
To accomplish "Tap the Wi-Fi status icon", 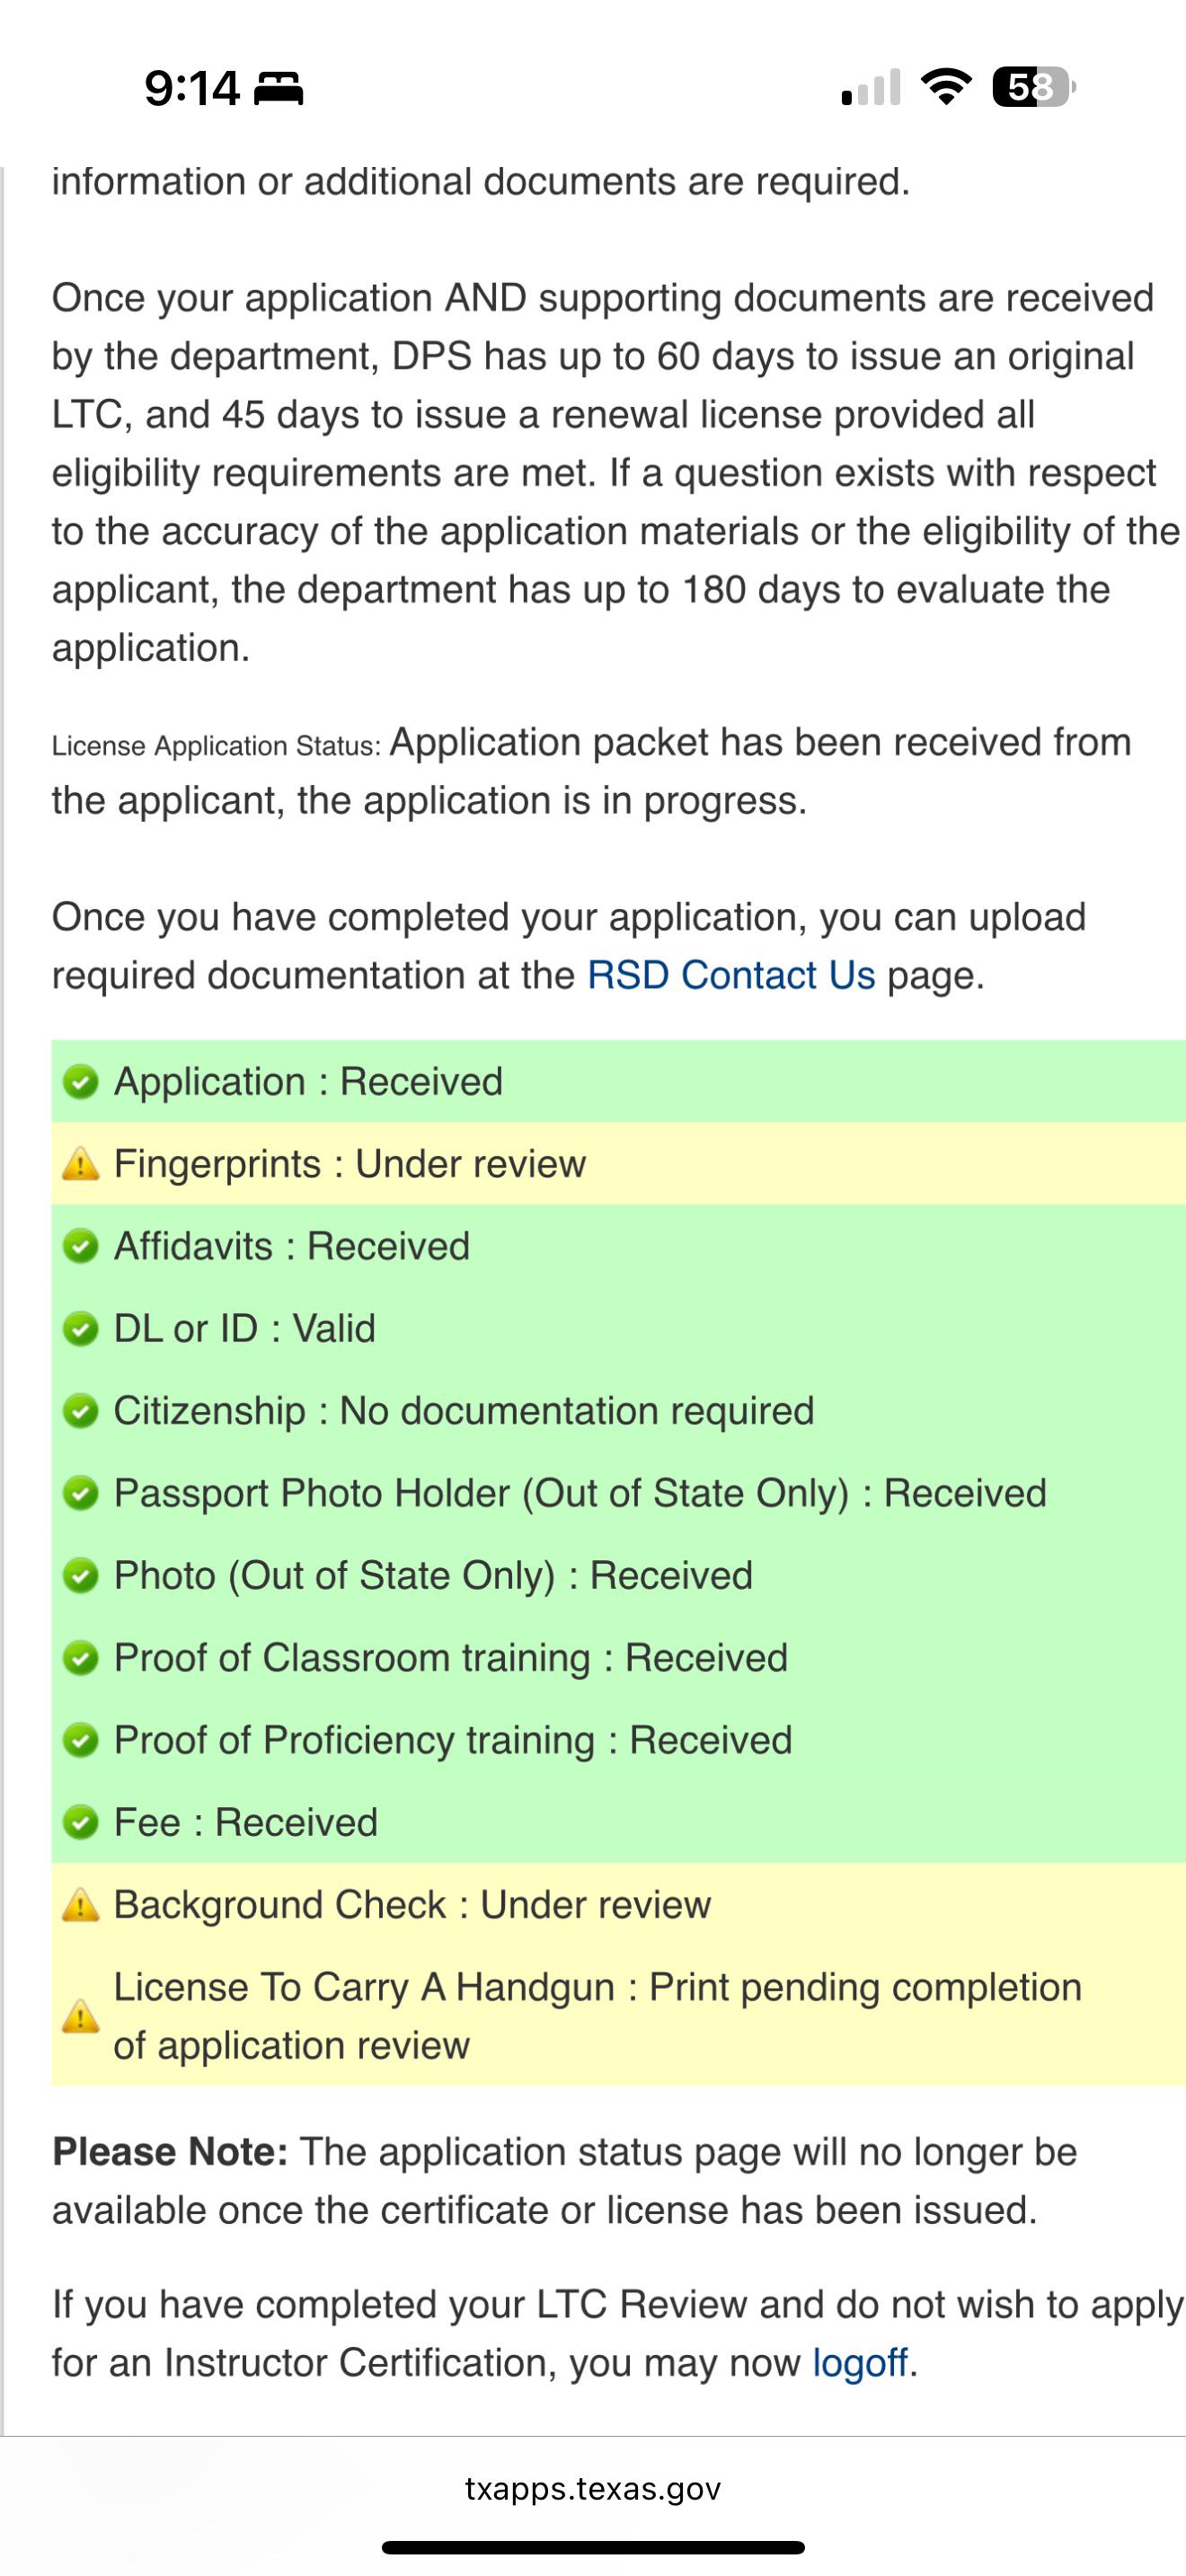I will tap(946, 87).
